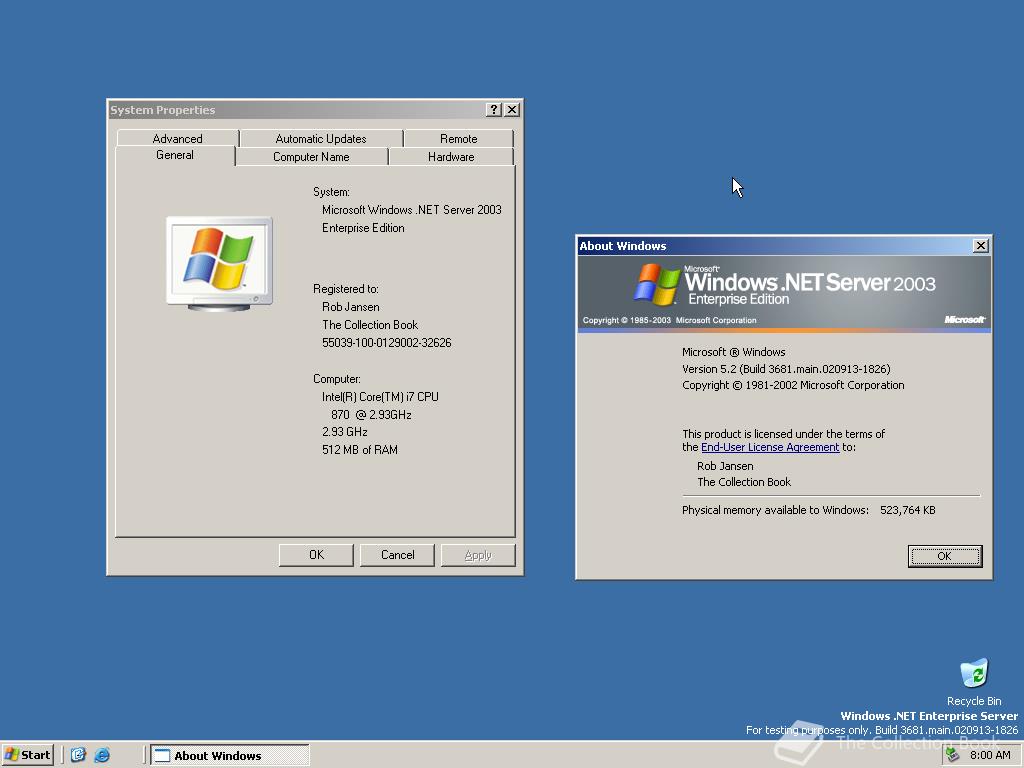
Task: Click 'Enterprise Edition' in System Properties
Action: click(x=363, y=228)
